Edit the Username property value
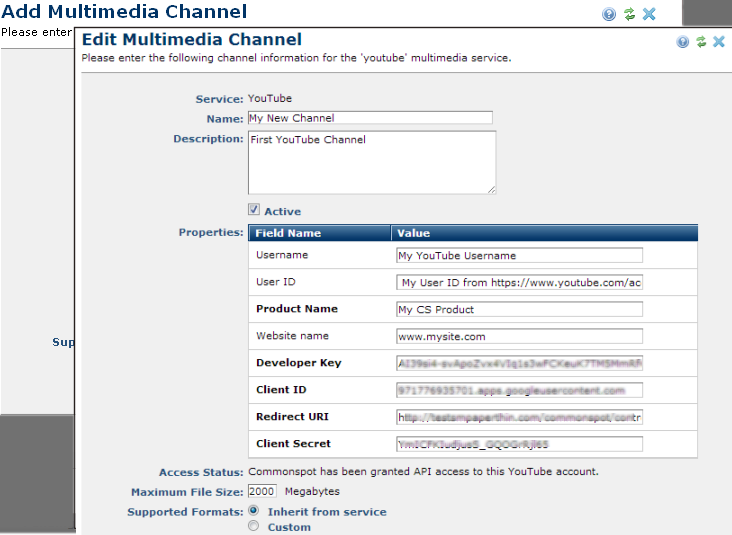Viewport: 732px width, 535px height. [x=519, y=255]
